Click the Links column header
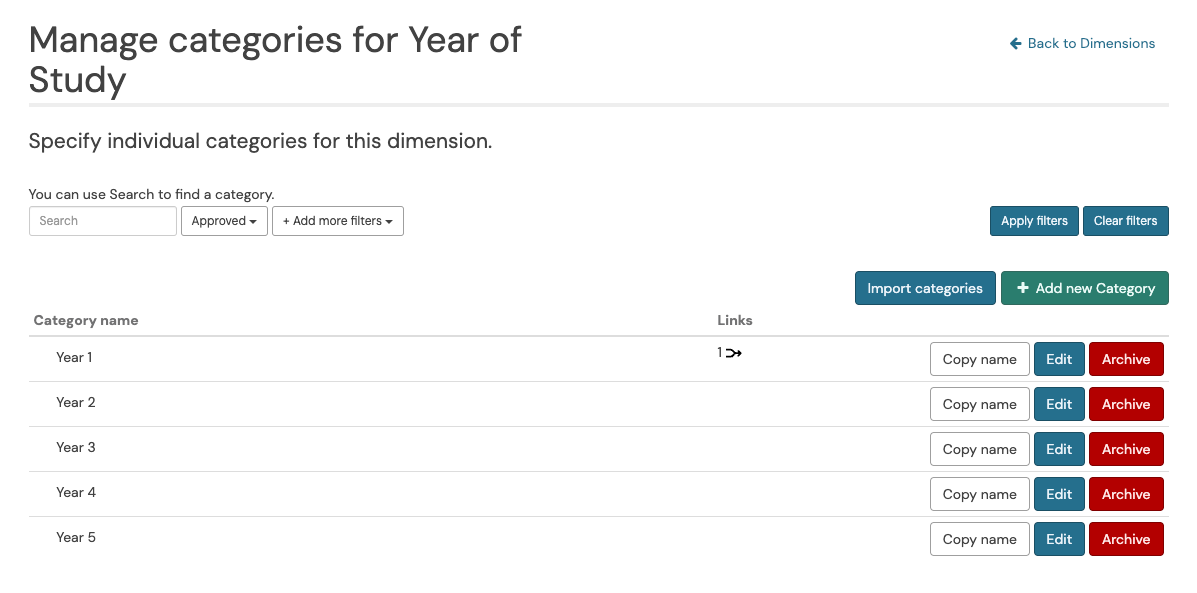This screenshot has width=1197, height=593. (x=734, y=320)
